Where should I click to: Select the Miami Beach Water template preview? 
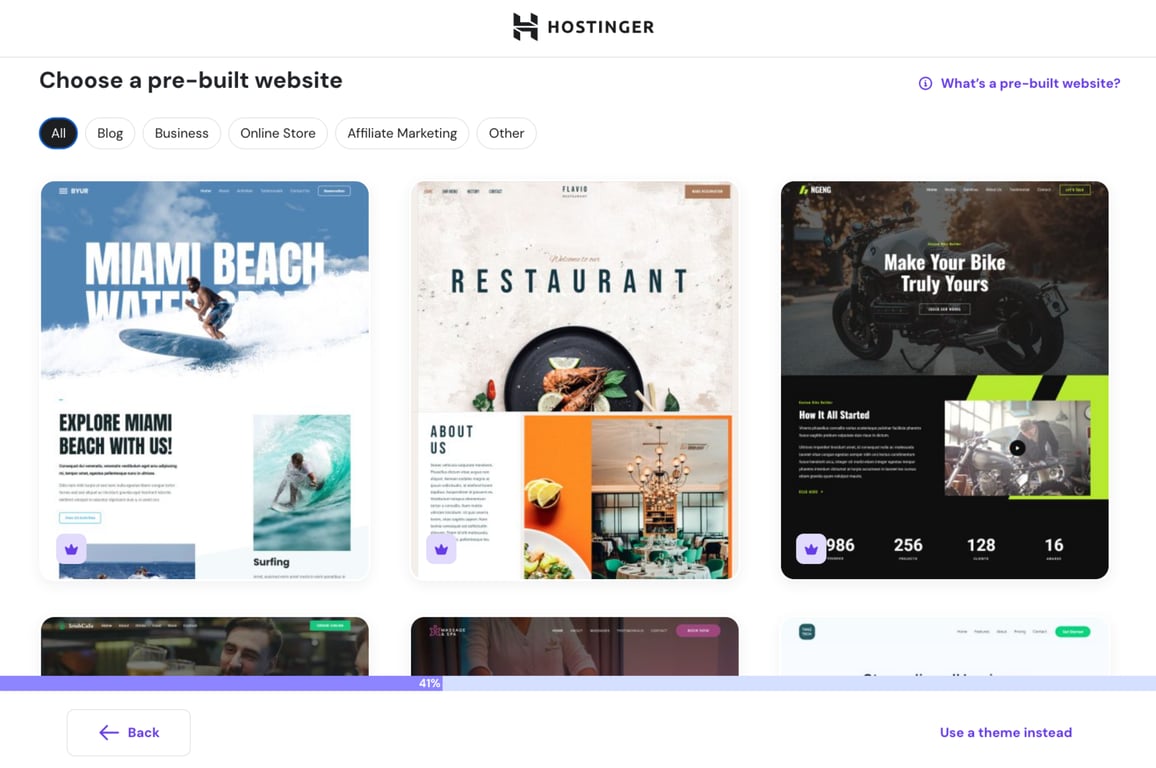tap(204, 380)
